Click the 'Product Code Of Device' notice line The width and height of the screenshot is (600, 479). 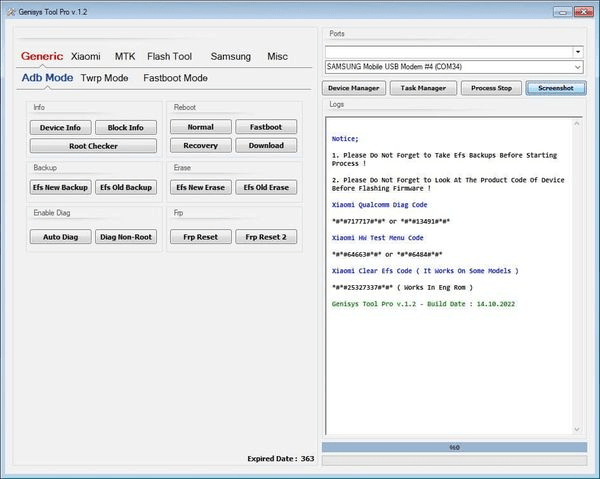448,184
